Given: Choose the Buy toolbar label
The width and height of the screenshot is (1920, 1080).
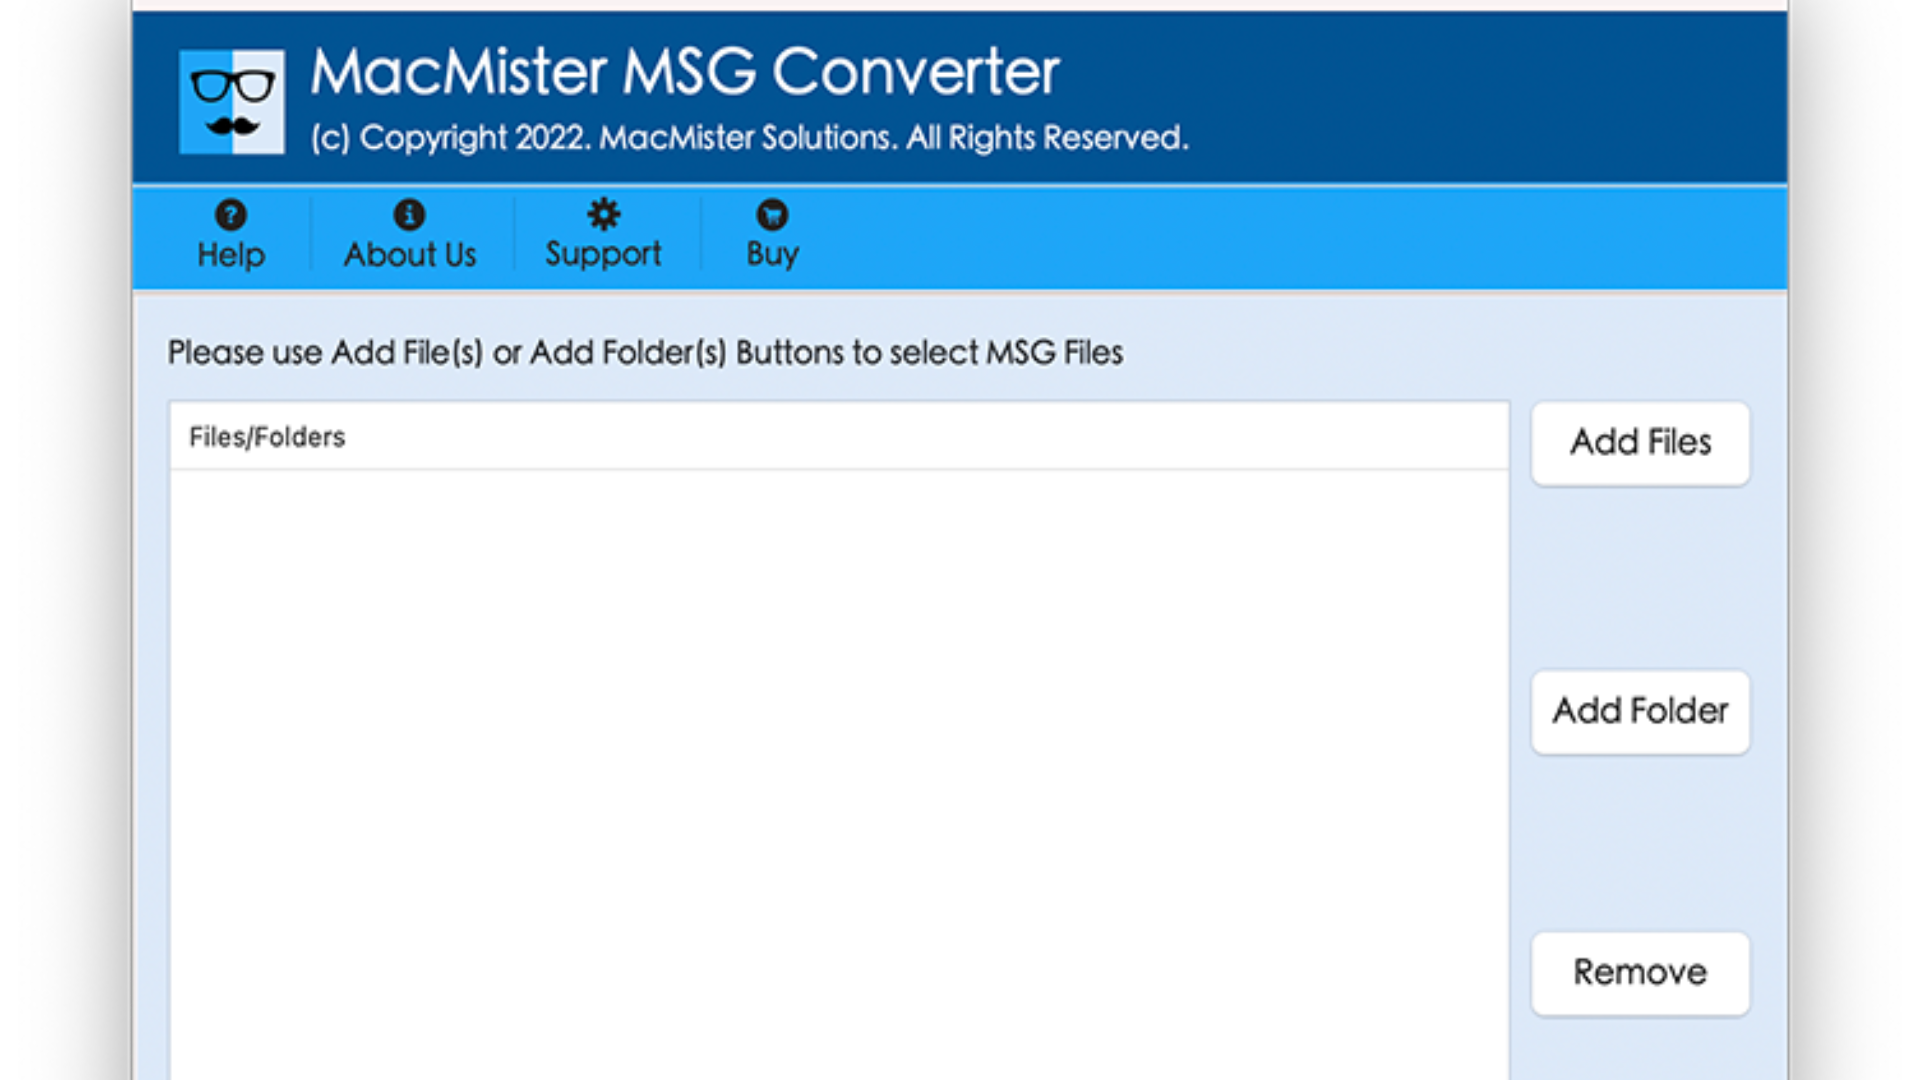Looking at the screenshot, I should click(772, 255).
